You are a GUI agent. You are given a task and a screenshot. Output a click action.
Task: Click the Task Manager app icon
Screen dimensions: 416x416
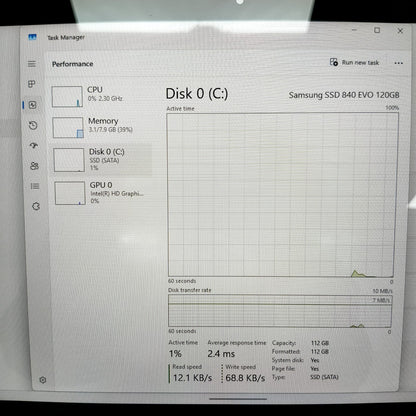tap(32, 37)
